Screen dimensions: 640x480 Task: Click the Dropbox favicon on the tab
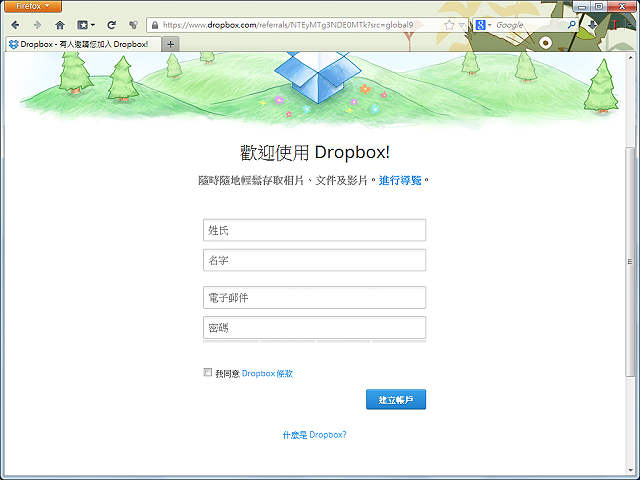(x=13, y=44)
